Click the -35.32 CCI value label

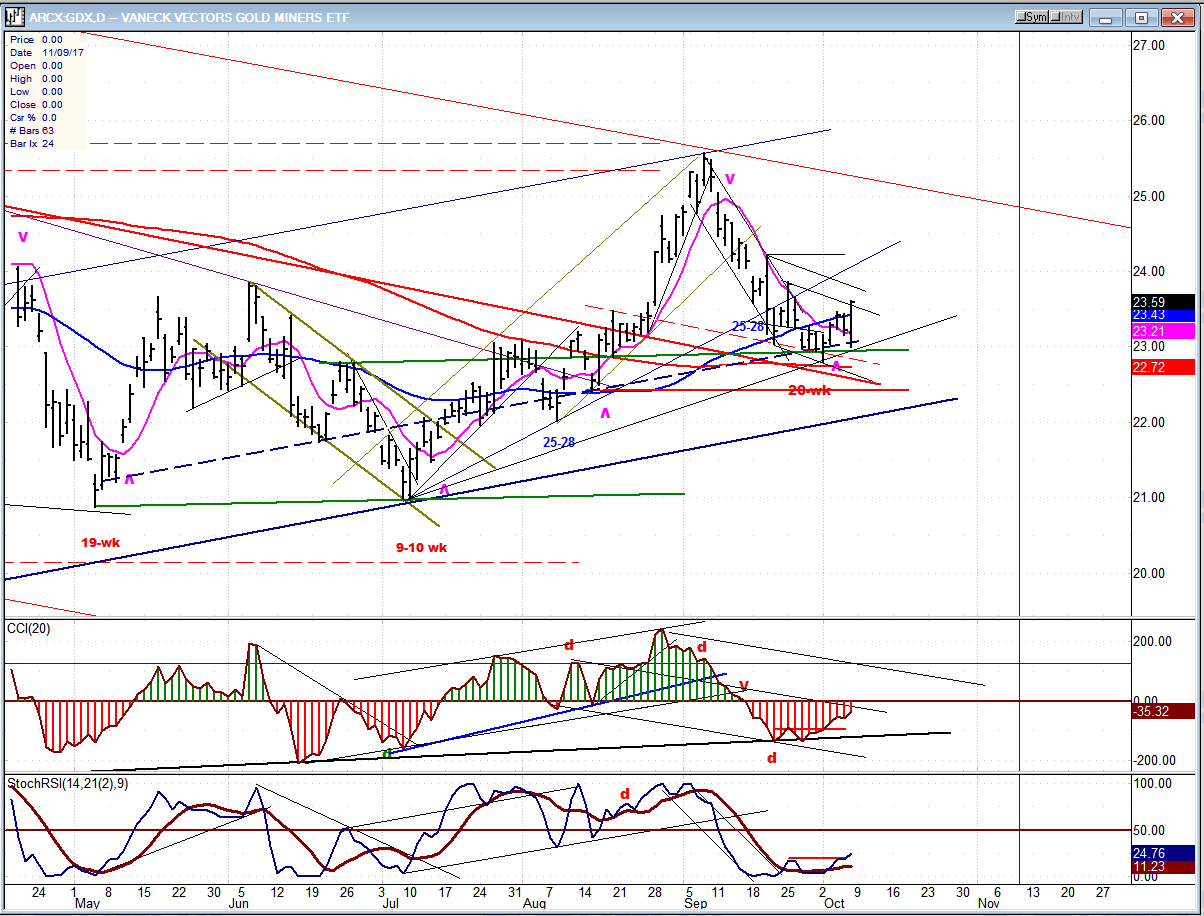point(1163,712)
